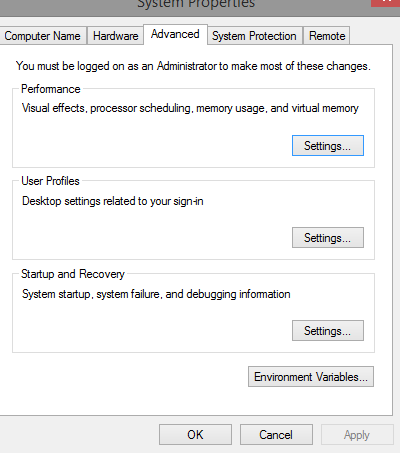
Task: Click the greyed-out Apply button
Action: coord(357,435)
